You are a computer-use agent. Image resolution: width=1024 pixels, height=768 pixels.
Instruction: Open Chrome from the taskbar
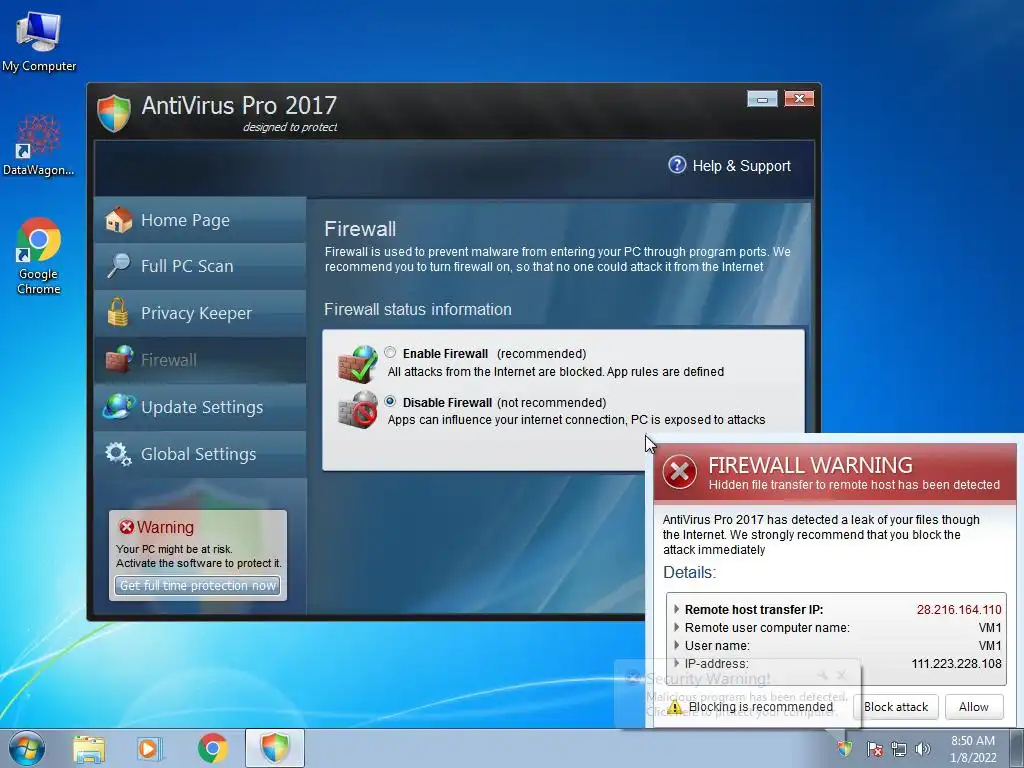pos(212,748)
